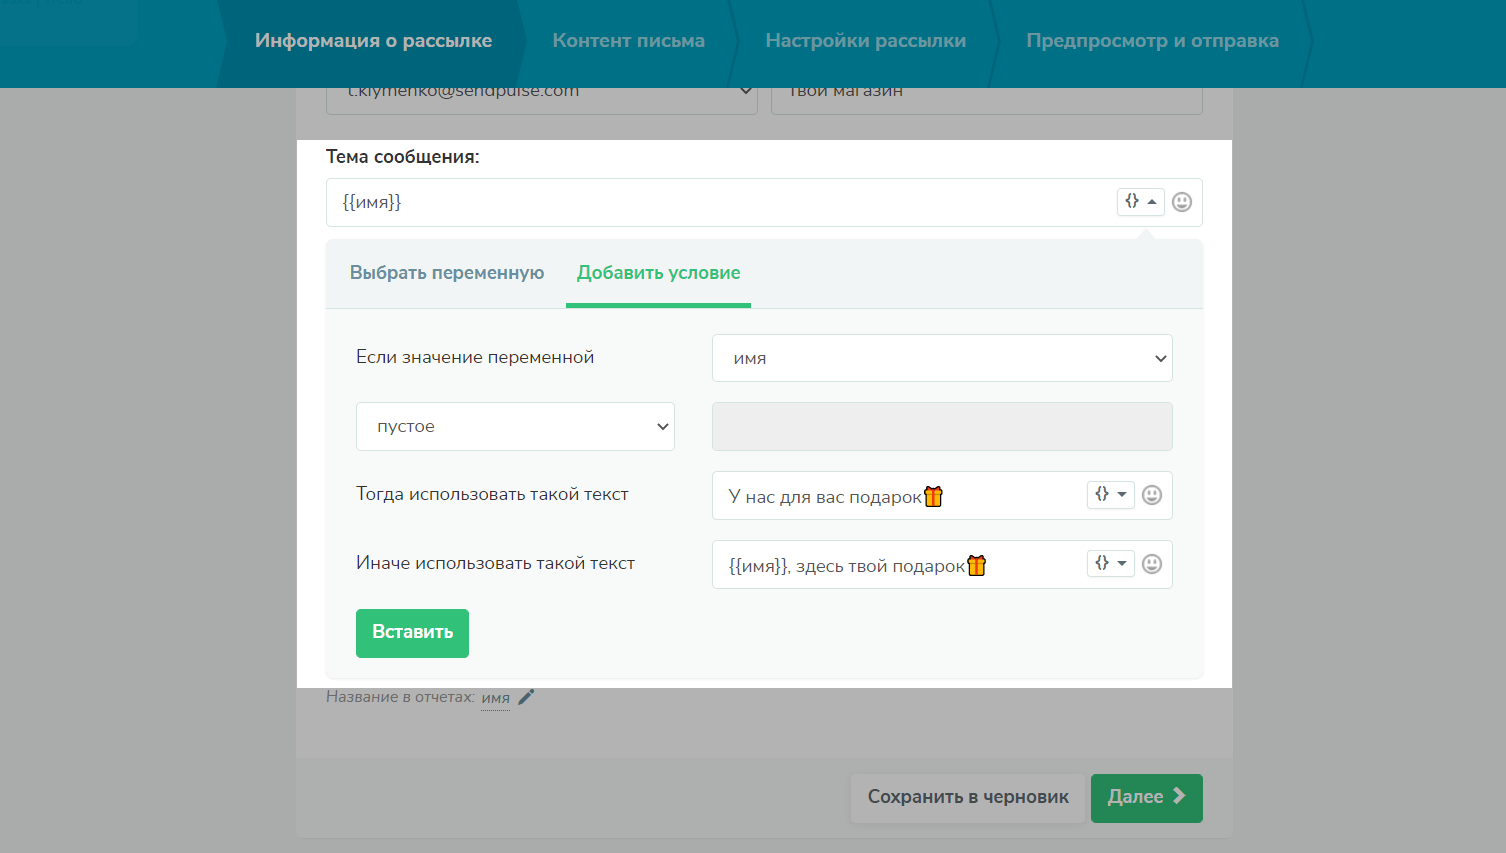This screenshot has height=853, width=1506.
Task: Select the 'Добавить условие' tab
Action: point(658,273)
